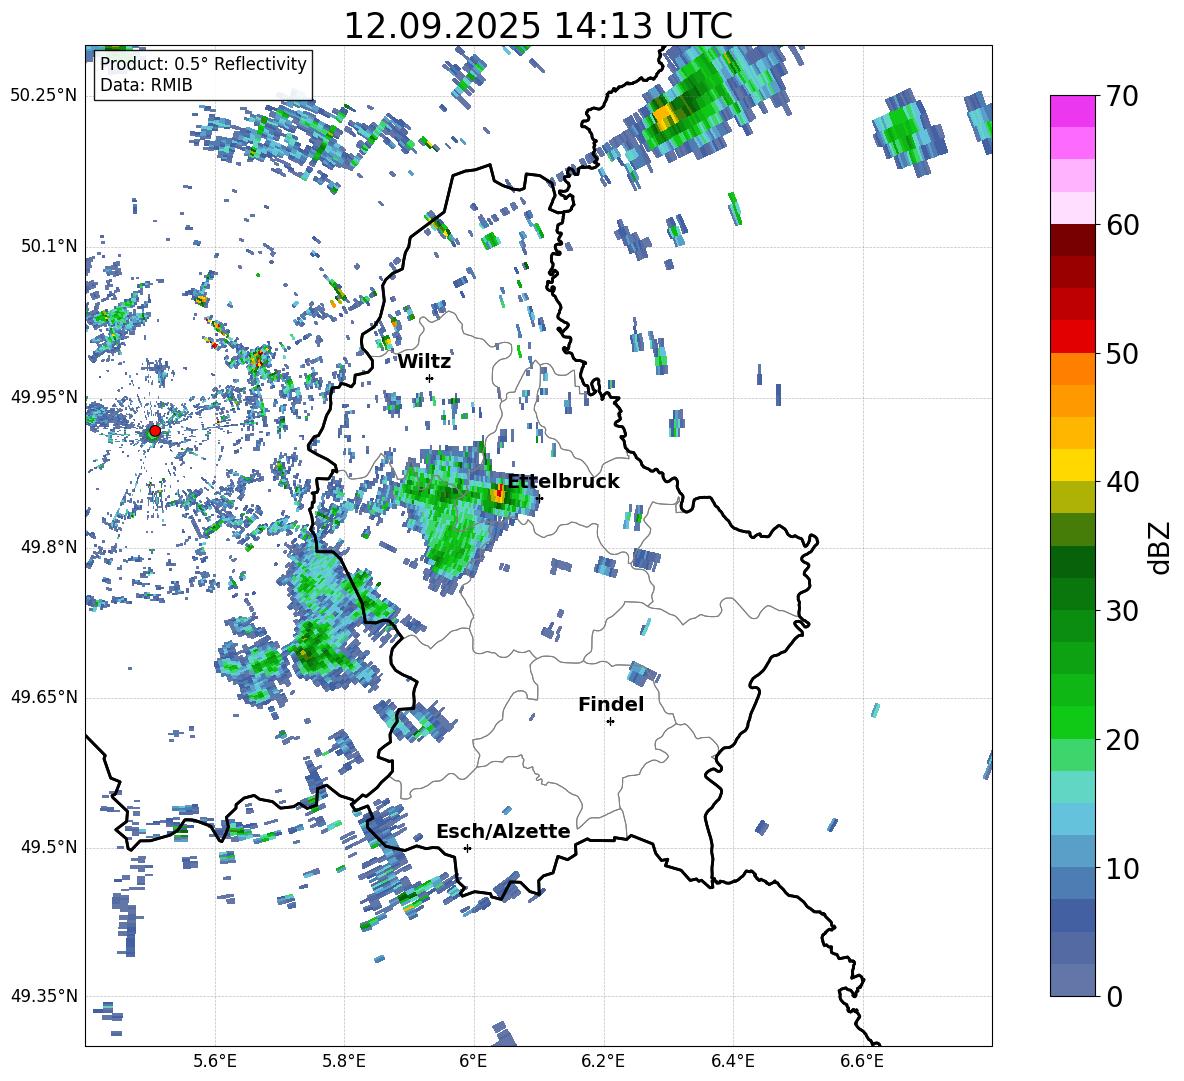Click the 49.95°N latitude label
The height and width of the screenshot is (1081, 1184).
[x=44, y=397]
